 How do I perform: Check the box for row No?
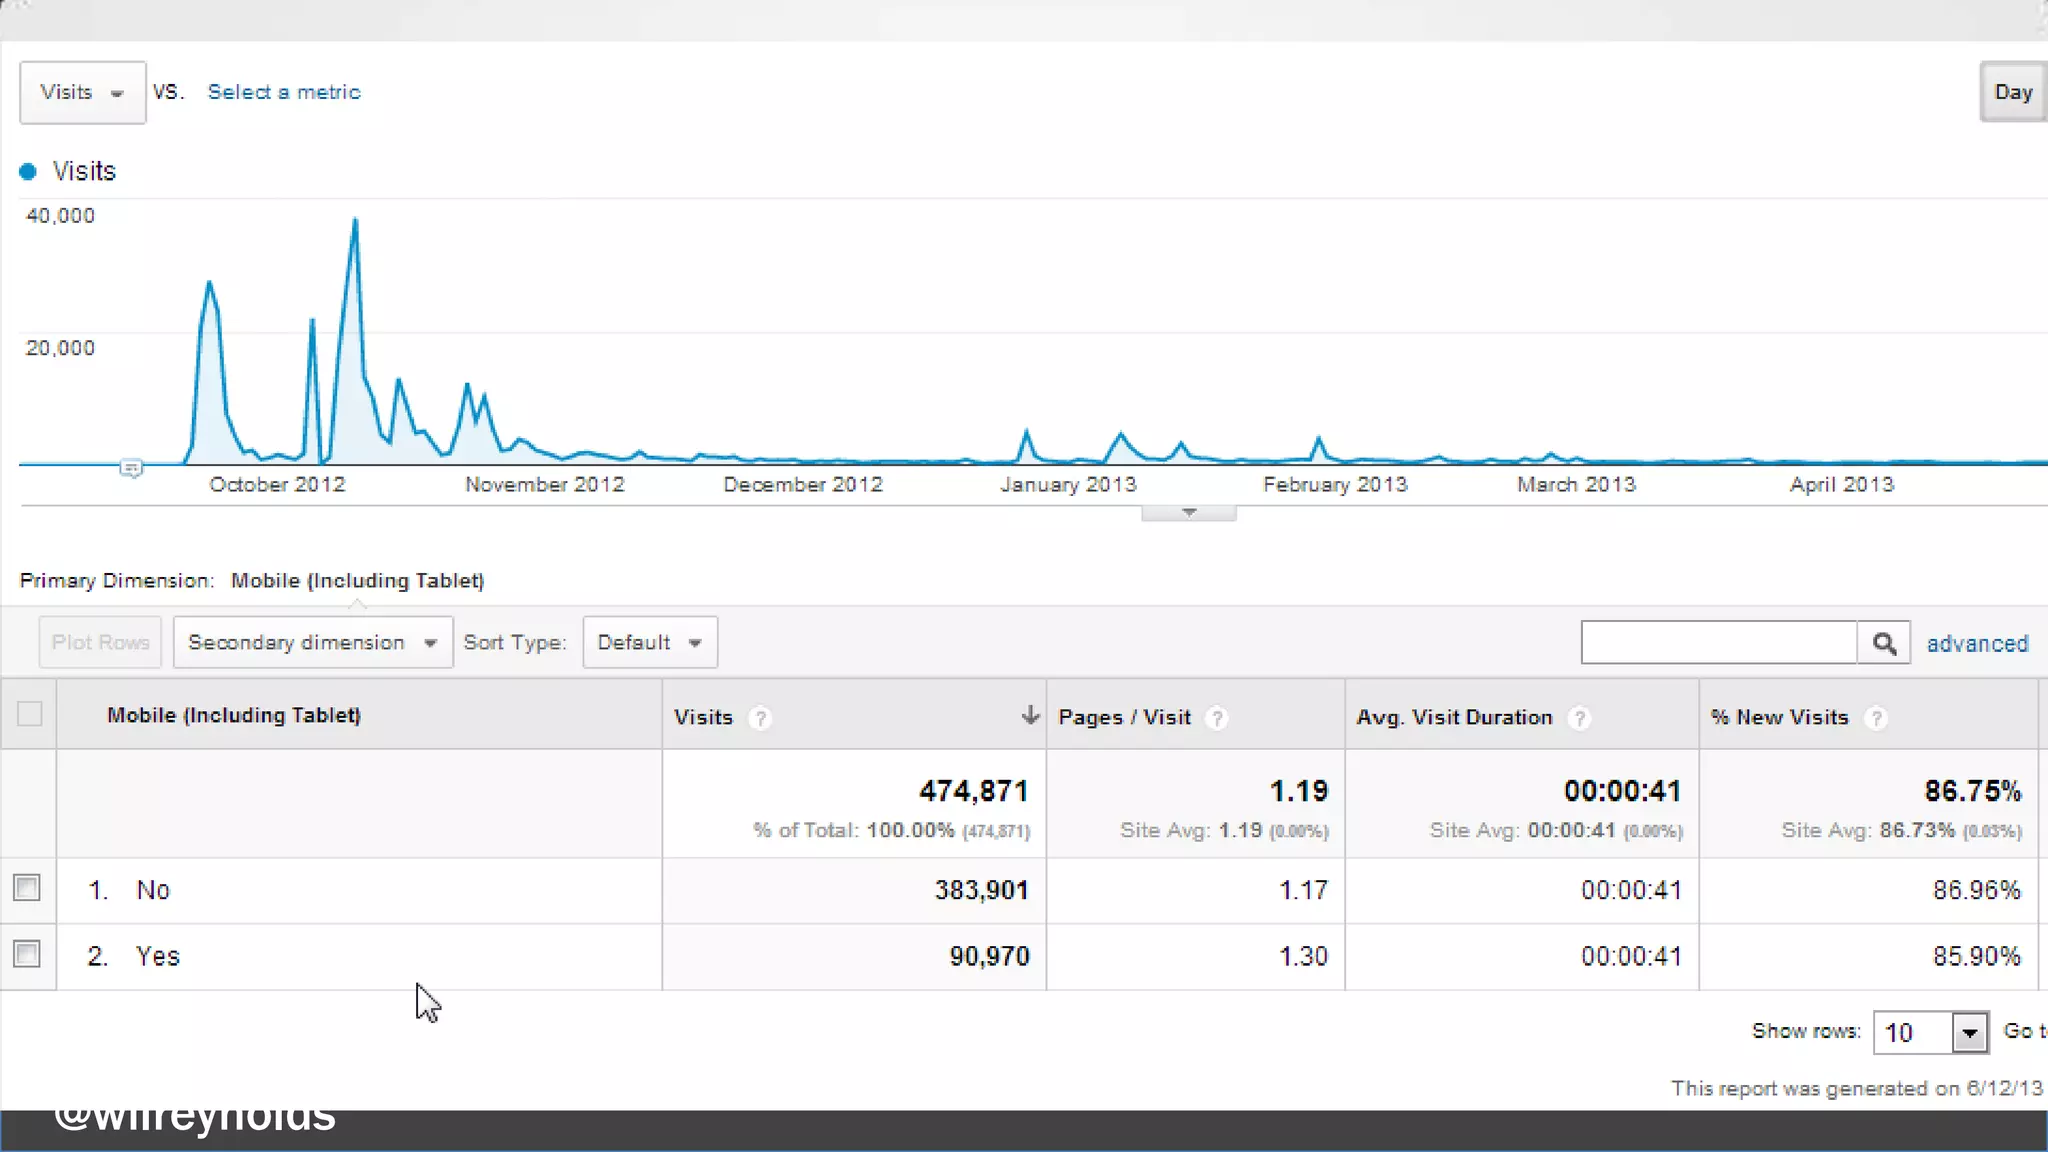(27, 888)
